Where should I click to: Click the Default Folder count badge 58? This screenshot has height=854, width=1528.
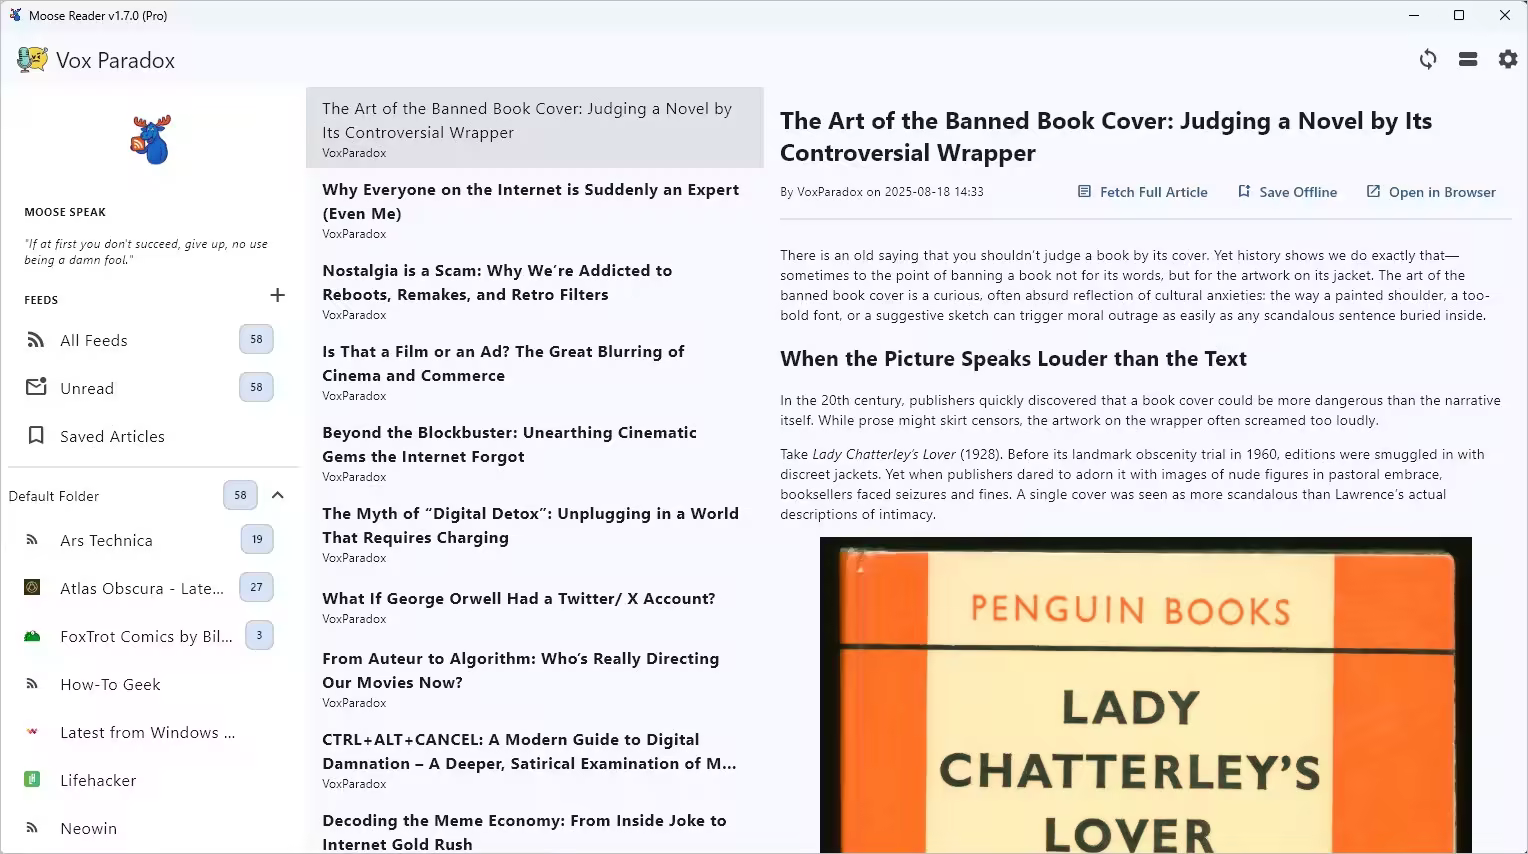(240, 495)
